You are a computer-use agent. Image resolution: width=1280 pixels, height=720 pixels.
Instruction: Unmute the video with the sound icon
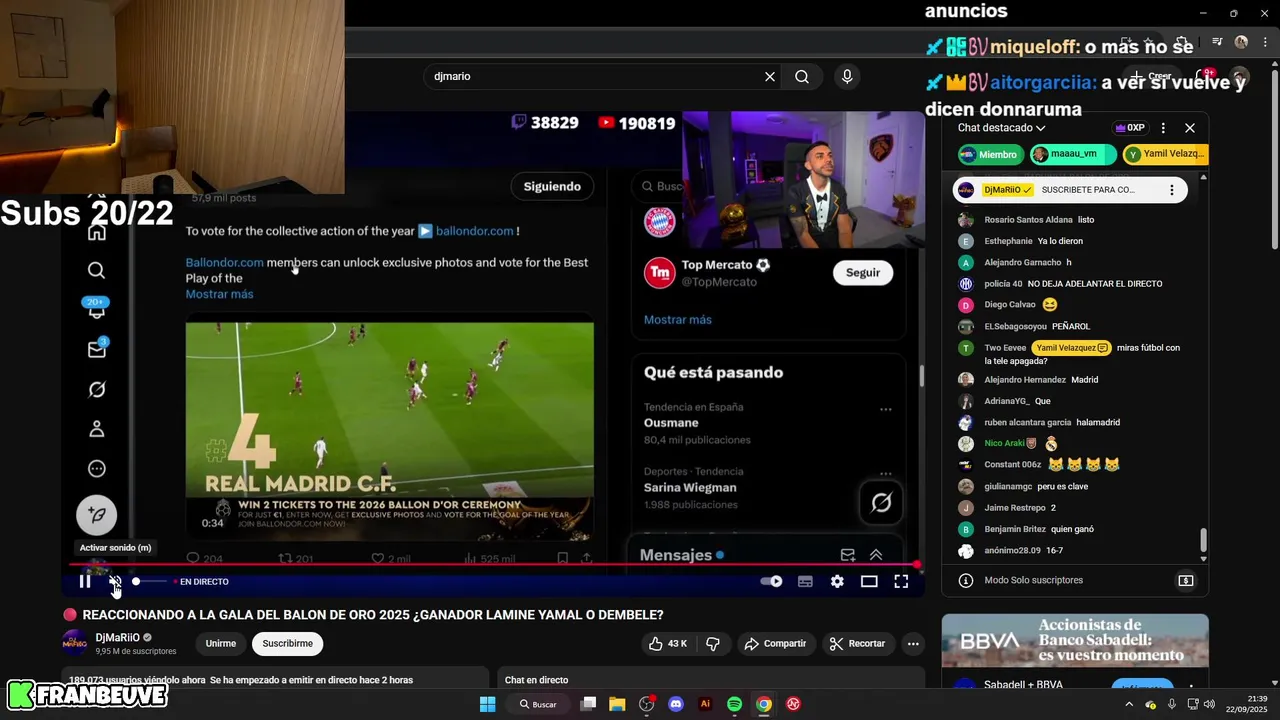pyautogui.click(x=115, y=581)
